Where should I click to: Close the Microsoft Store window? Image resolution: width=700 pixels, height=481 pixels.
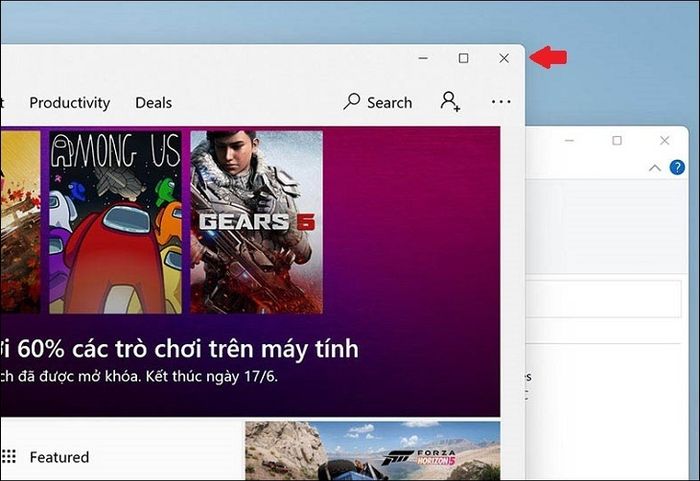(504, 58)
